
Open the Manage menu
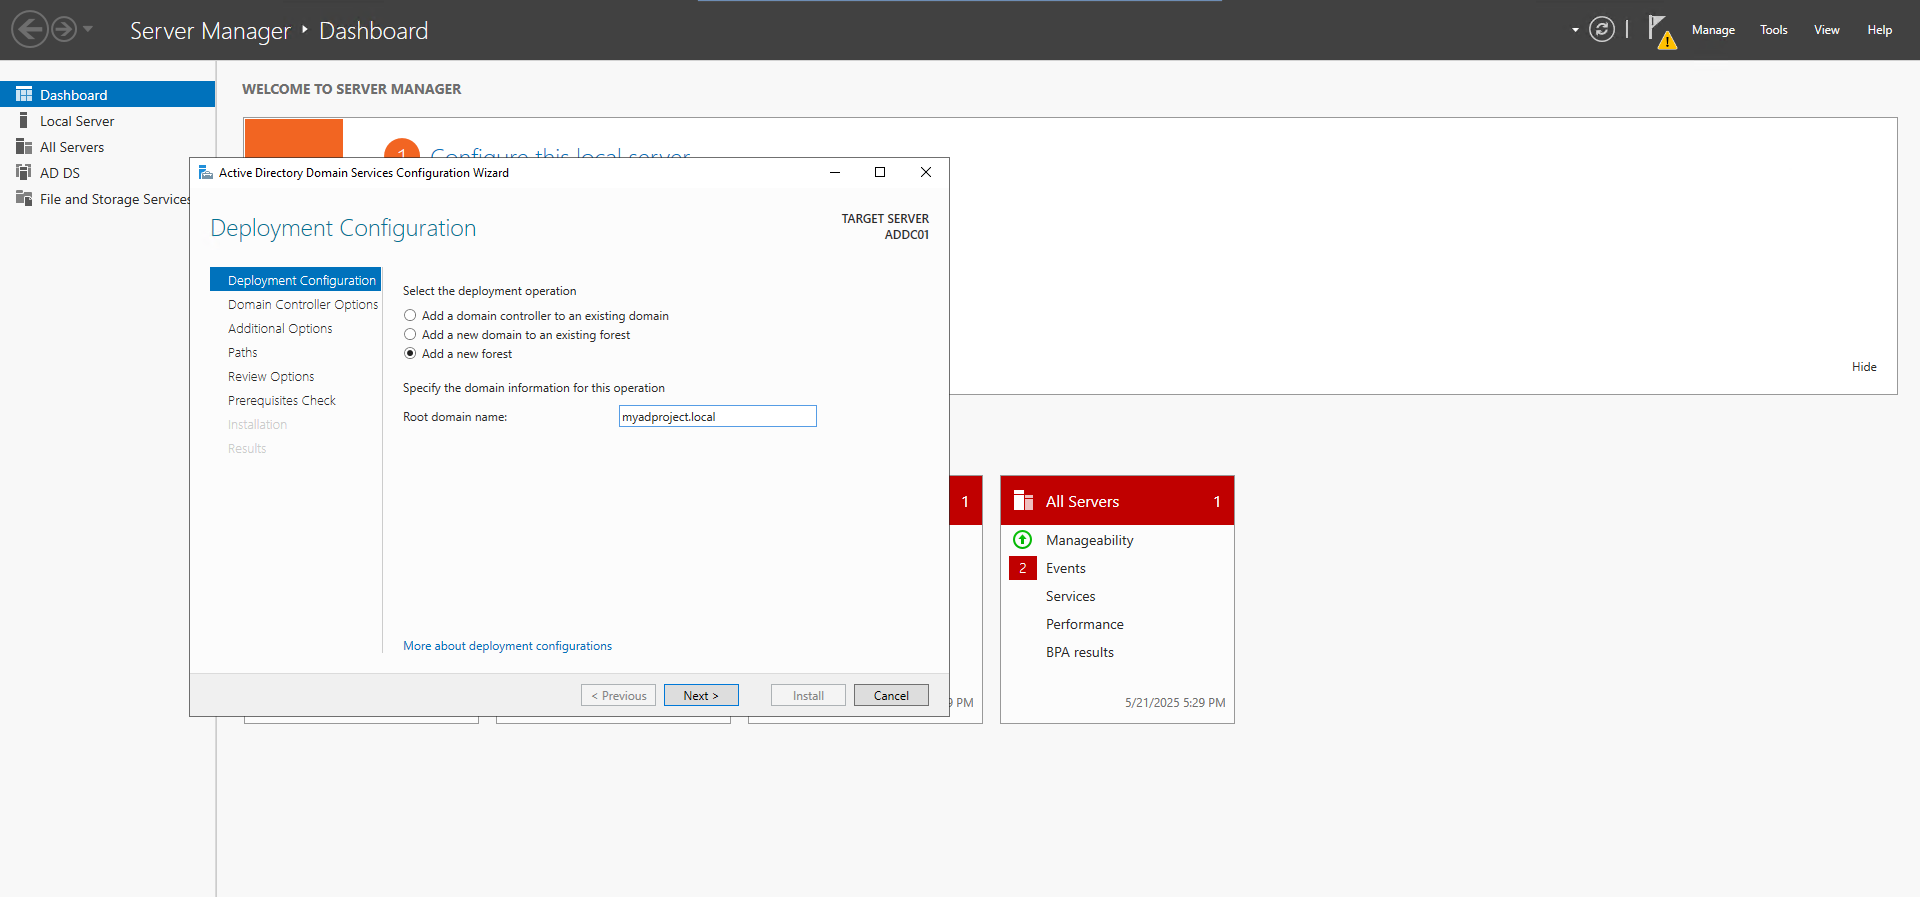tap(1713, 30)
